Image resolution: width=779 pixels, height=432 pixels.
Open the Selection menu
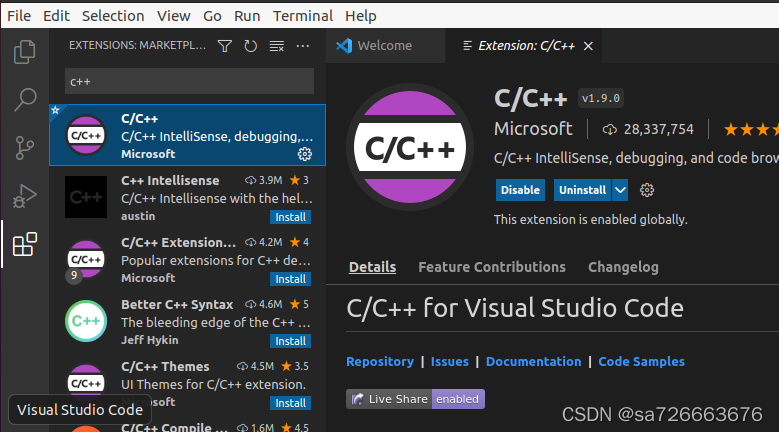[113, 16]
